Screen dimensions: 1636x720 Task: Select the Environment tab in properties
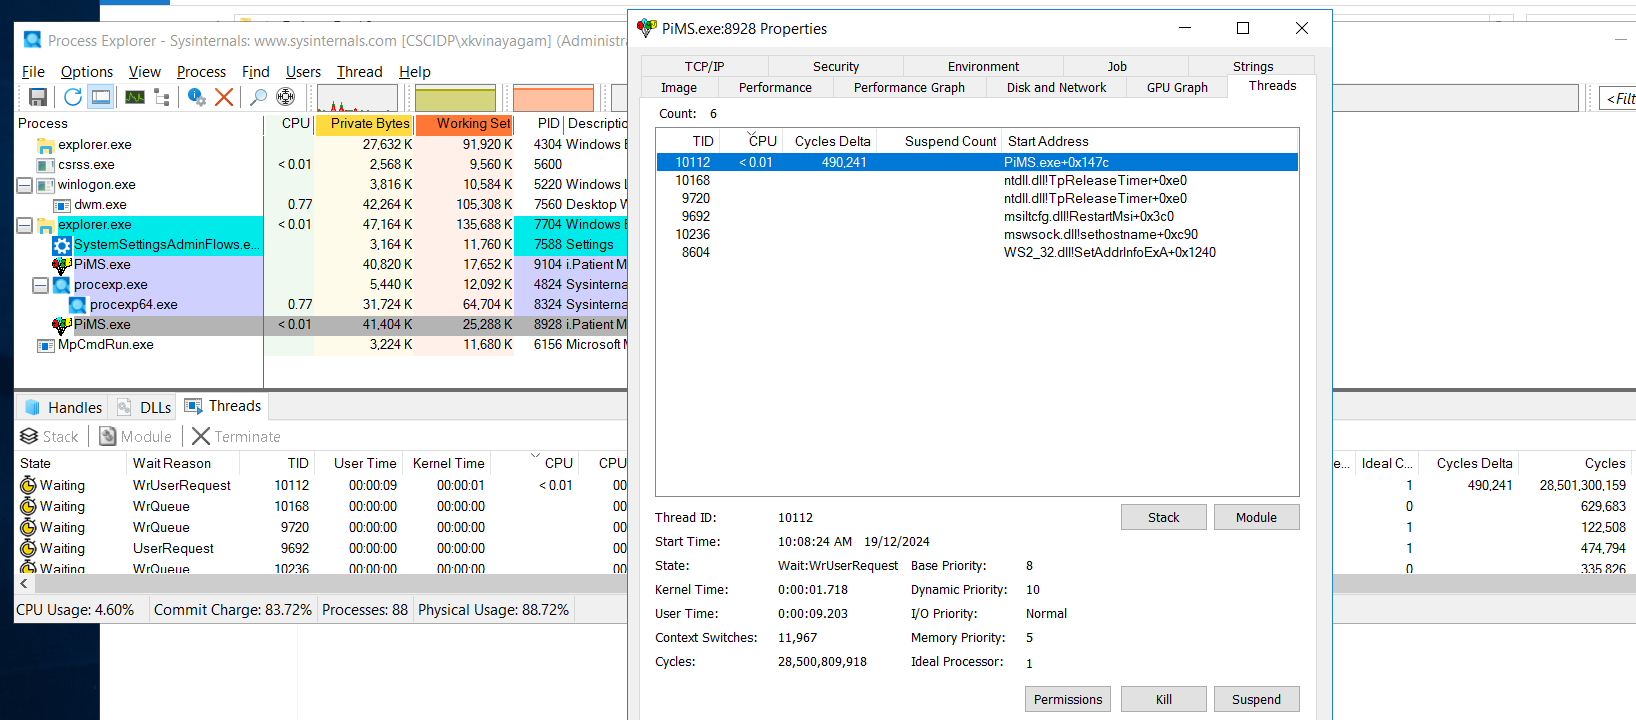pyautogui.click(x=983, y=66)
